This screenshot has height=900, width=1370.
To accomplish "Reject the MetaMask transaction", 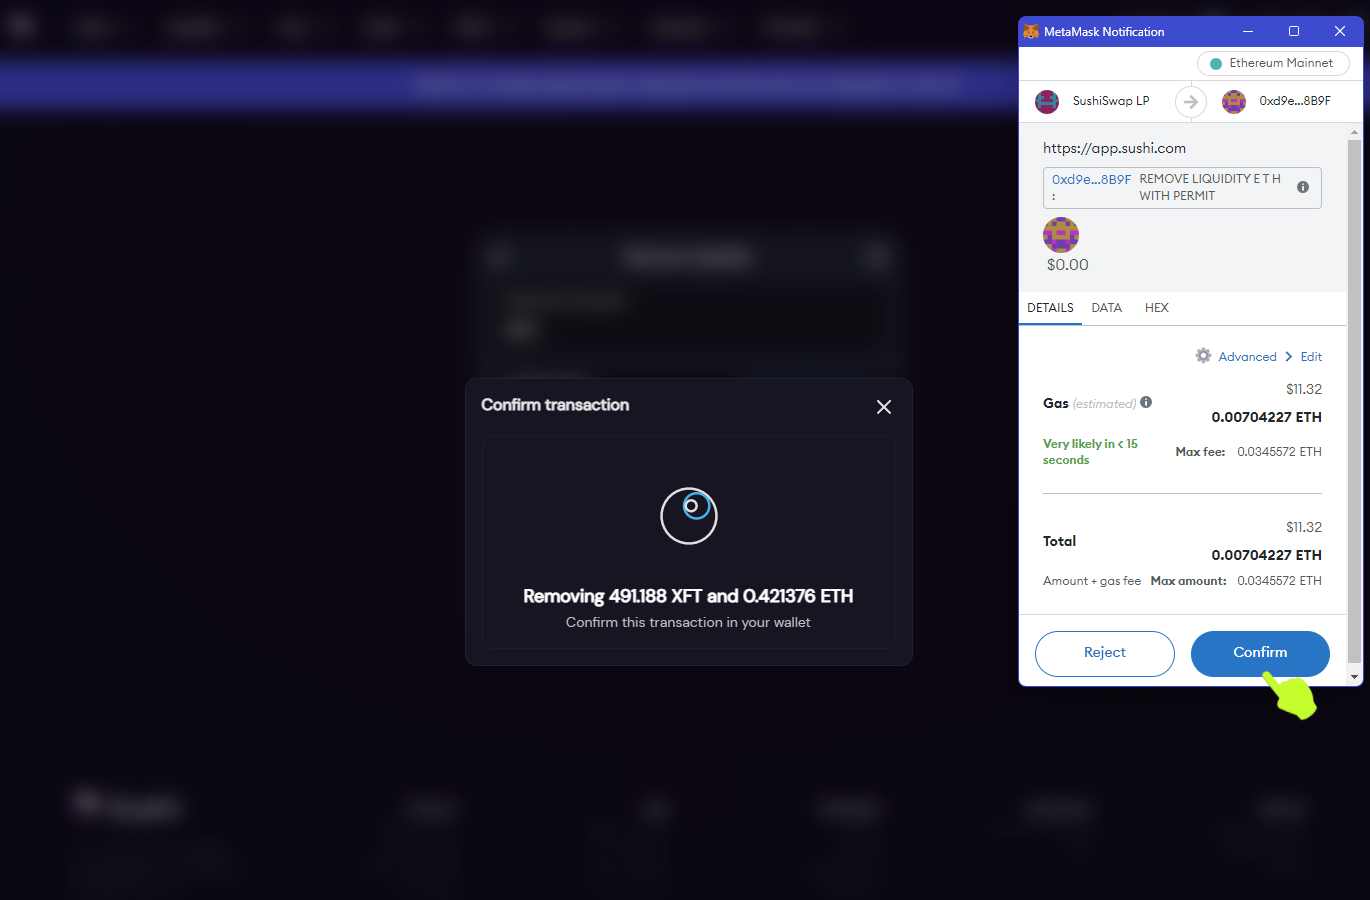I will (x=1105, y=653).
